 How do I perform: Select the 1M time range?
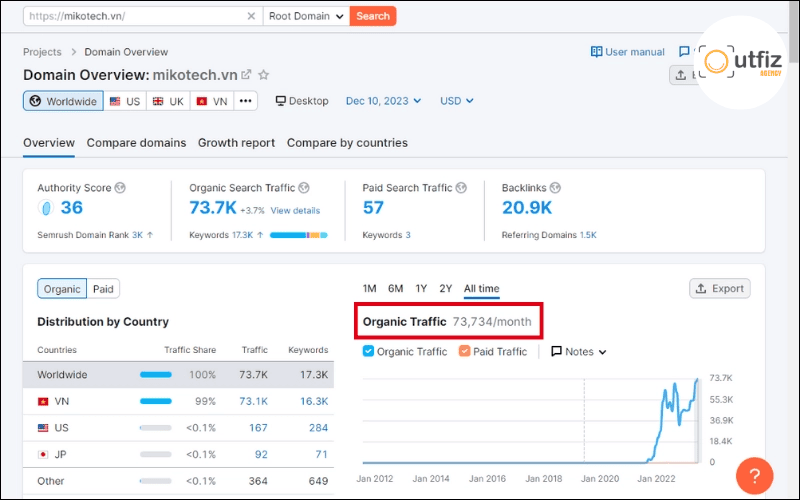[369, 289]
